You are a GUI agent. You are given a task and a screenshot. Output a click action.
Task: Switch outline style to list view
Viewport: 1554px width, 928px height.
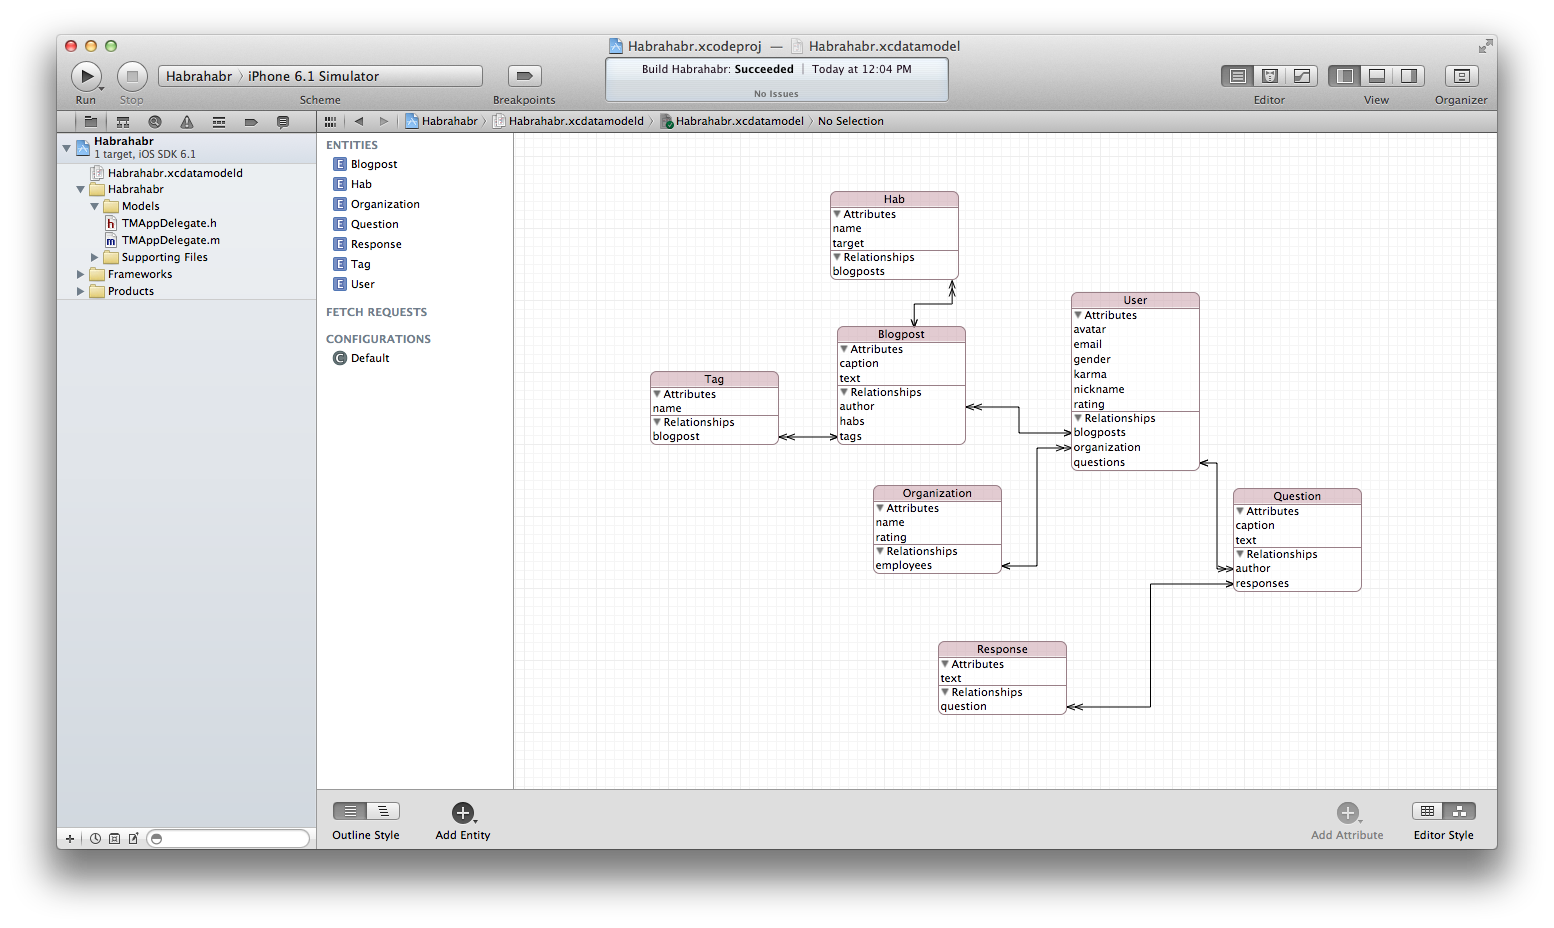point(350,811)
